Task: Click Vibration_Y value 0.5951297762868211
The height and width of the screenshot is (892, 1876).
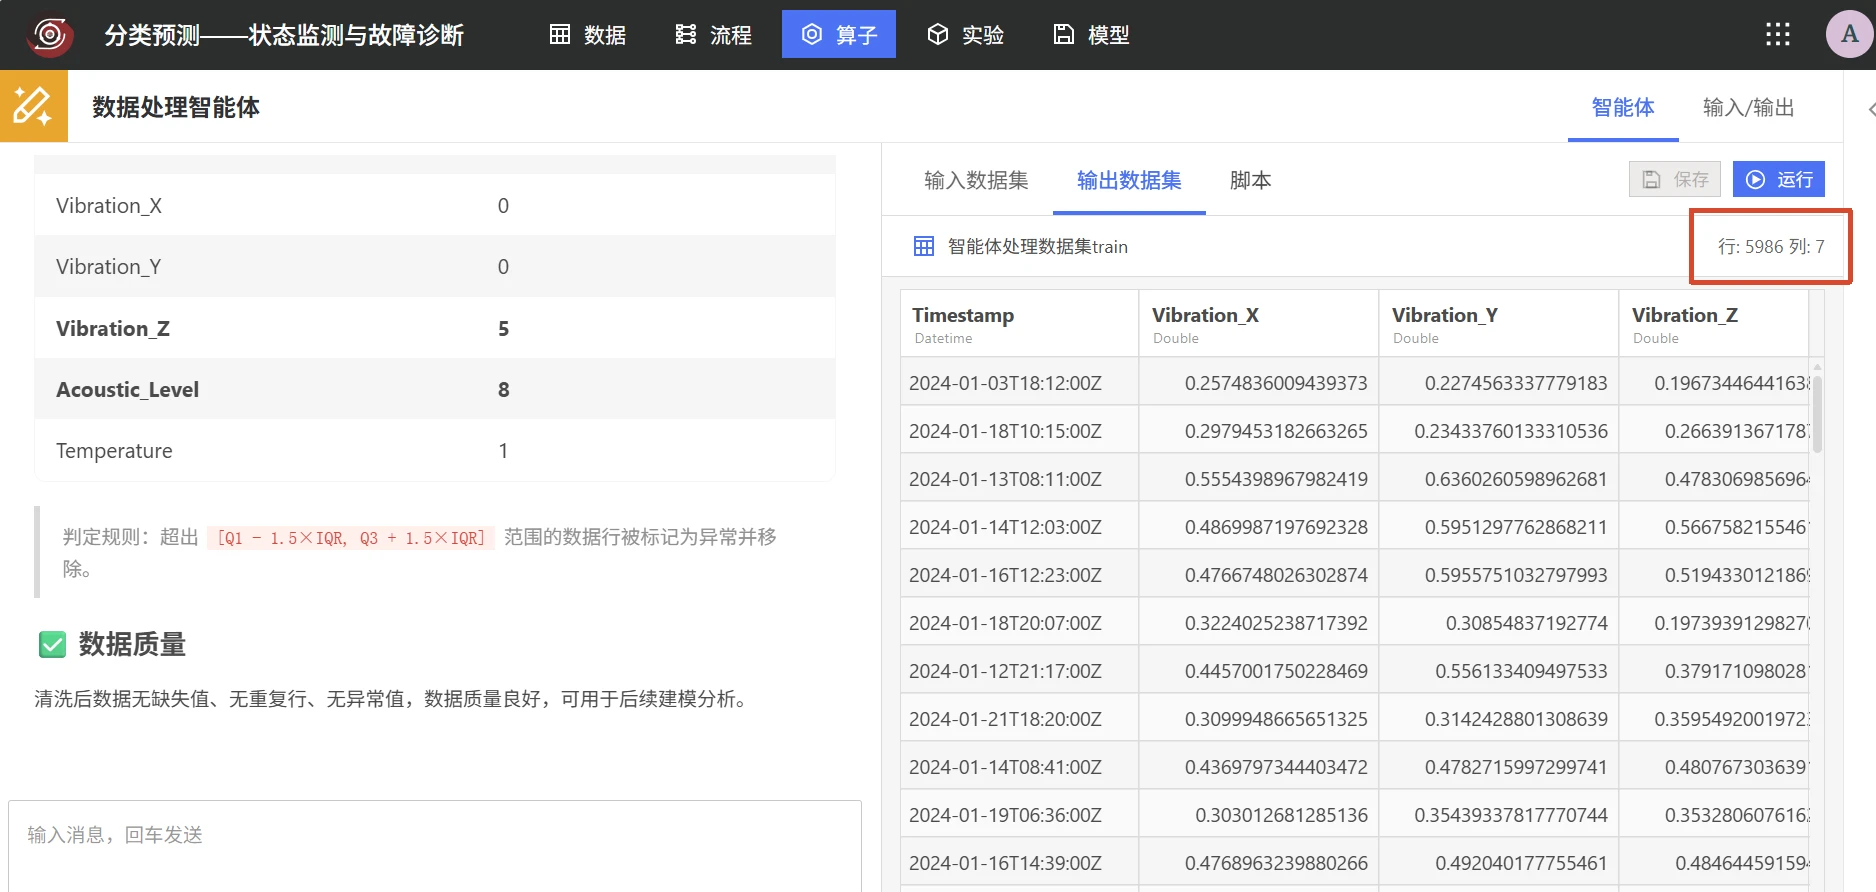Action: point(1499,526)
